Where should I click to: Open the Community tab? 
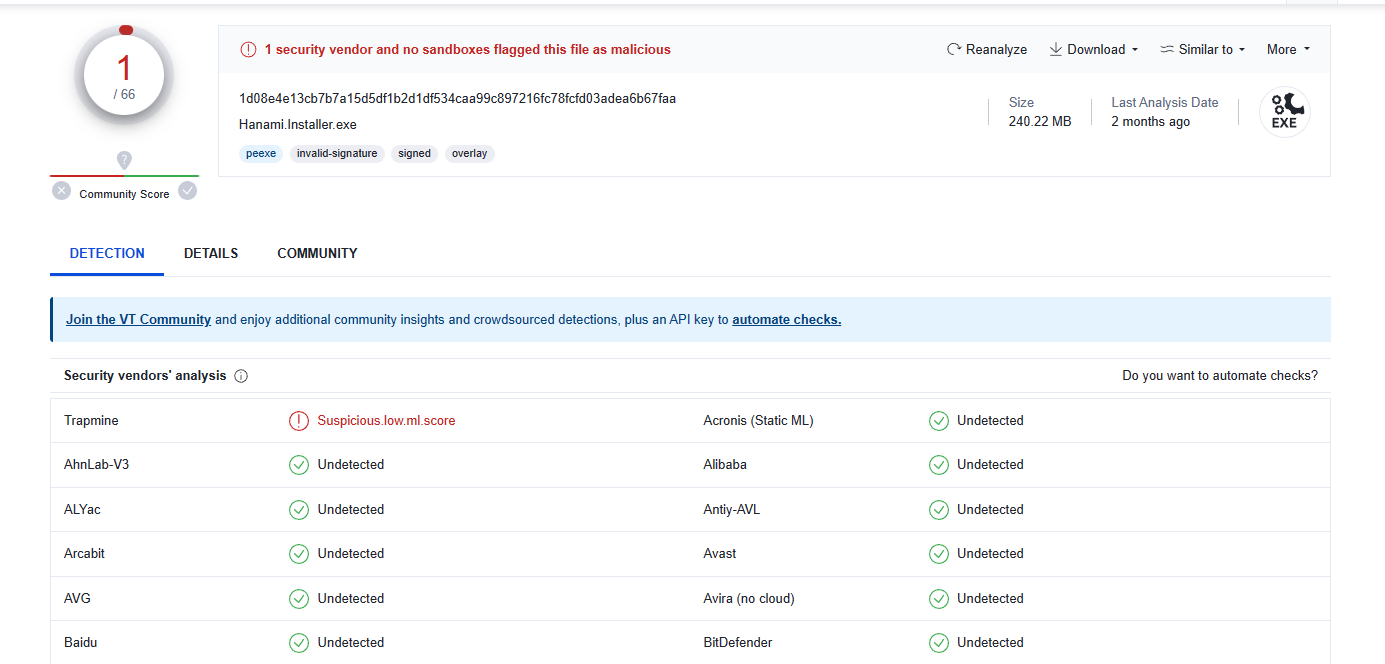coord(317,253)
